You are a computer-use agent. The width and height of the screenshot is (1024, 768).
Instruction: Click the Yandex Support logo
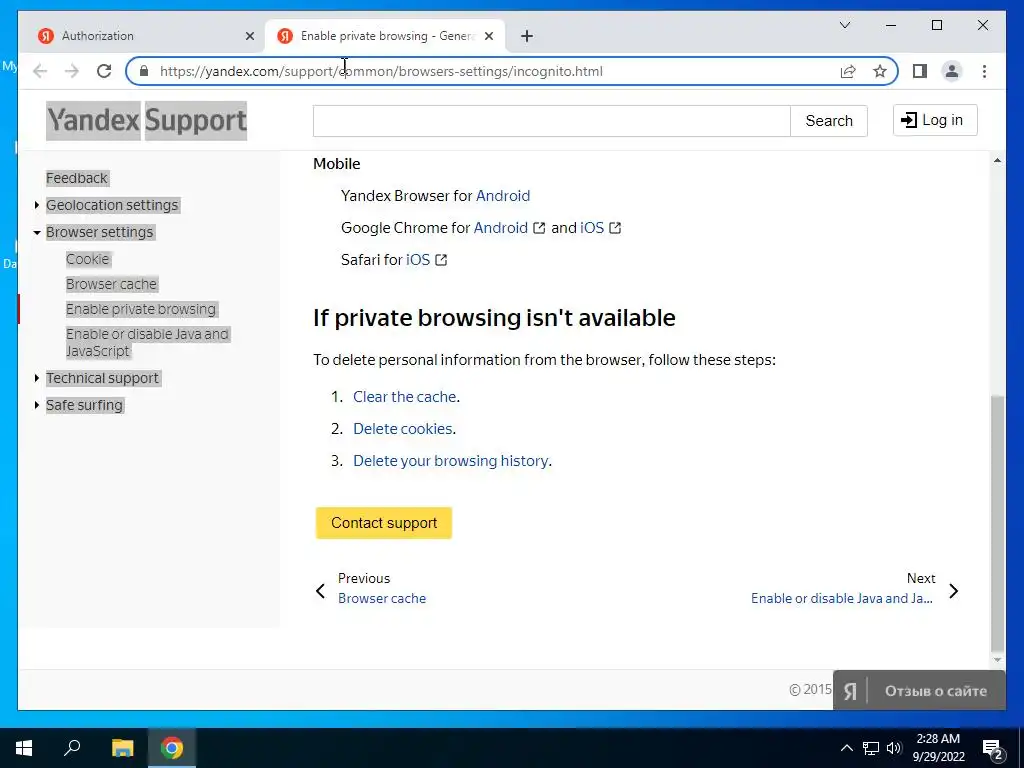pyautogui.click(x=146, y=120)
